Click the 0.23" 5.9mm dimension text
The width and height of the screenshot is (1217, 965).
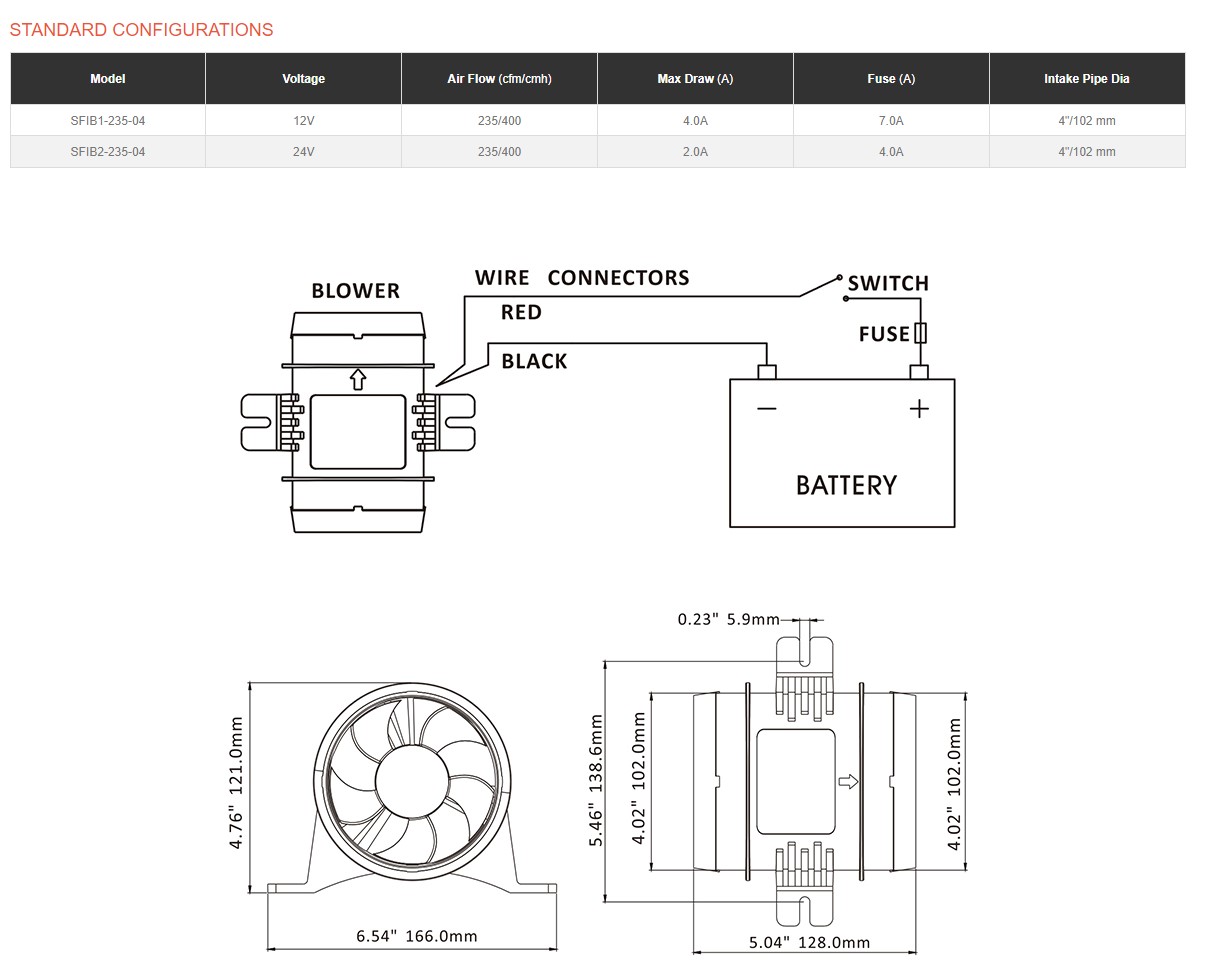(x=728, y=619)
